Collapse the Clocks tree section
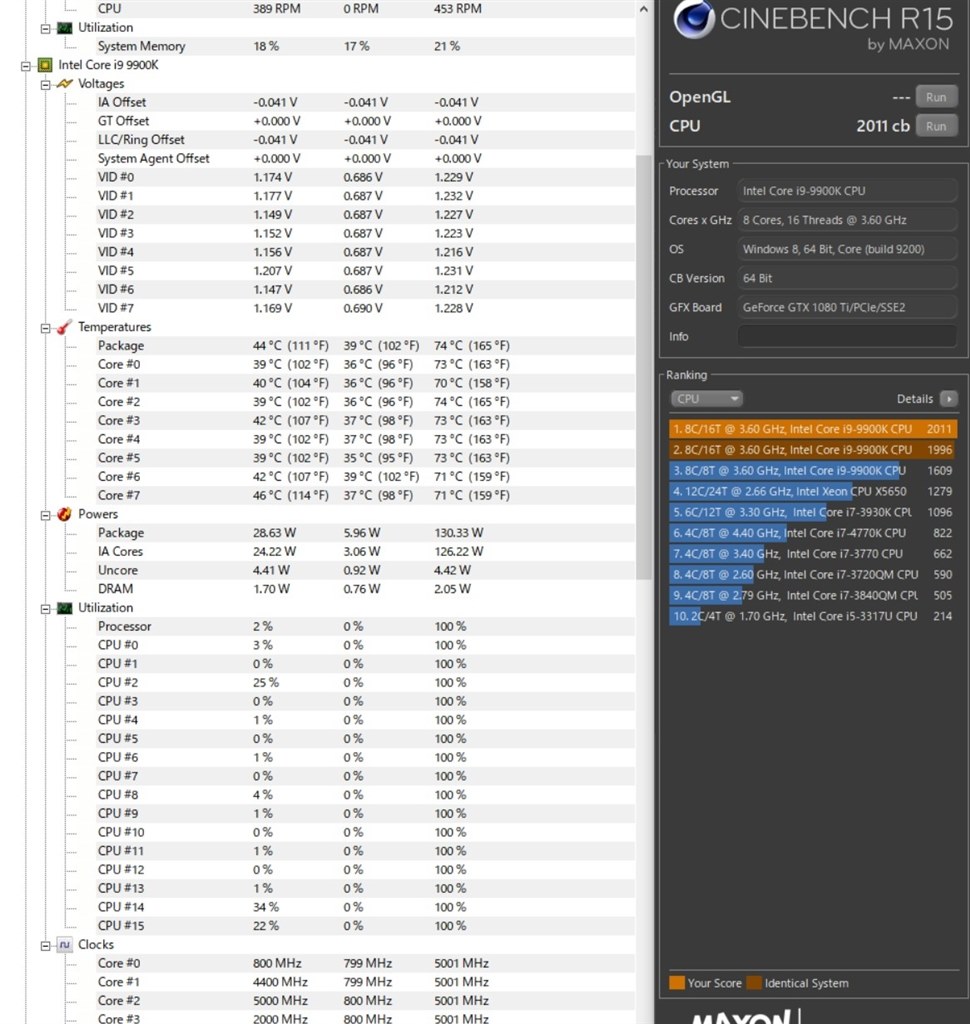The image size is (970, 1024). [45, 946]
